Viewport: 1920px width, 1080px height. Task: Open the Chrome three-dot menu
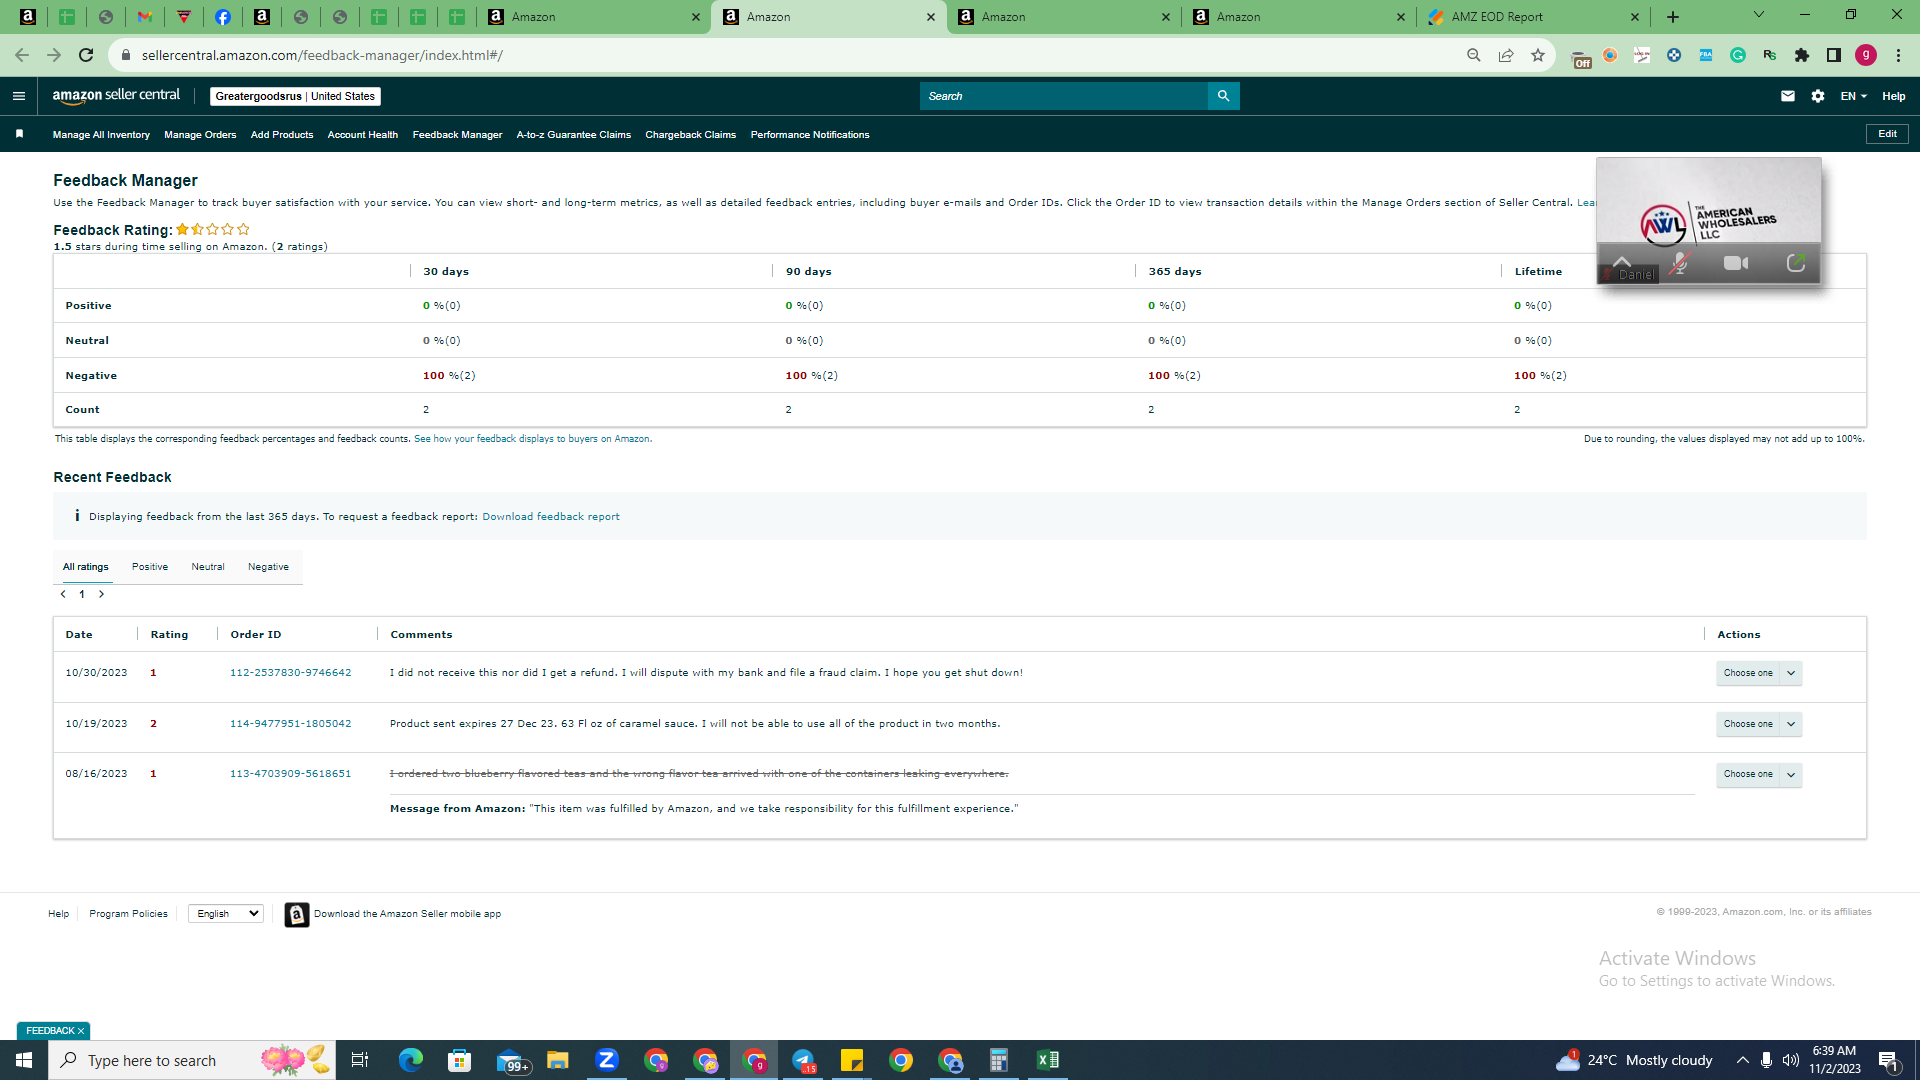click(x=1898, y=55)
